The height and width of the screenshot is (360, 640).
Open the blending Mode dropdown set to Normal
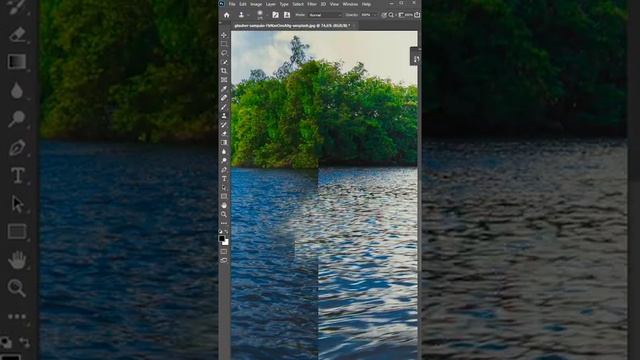325,15
